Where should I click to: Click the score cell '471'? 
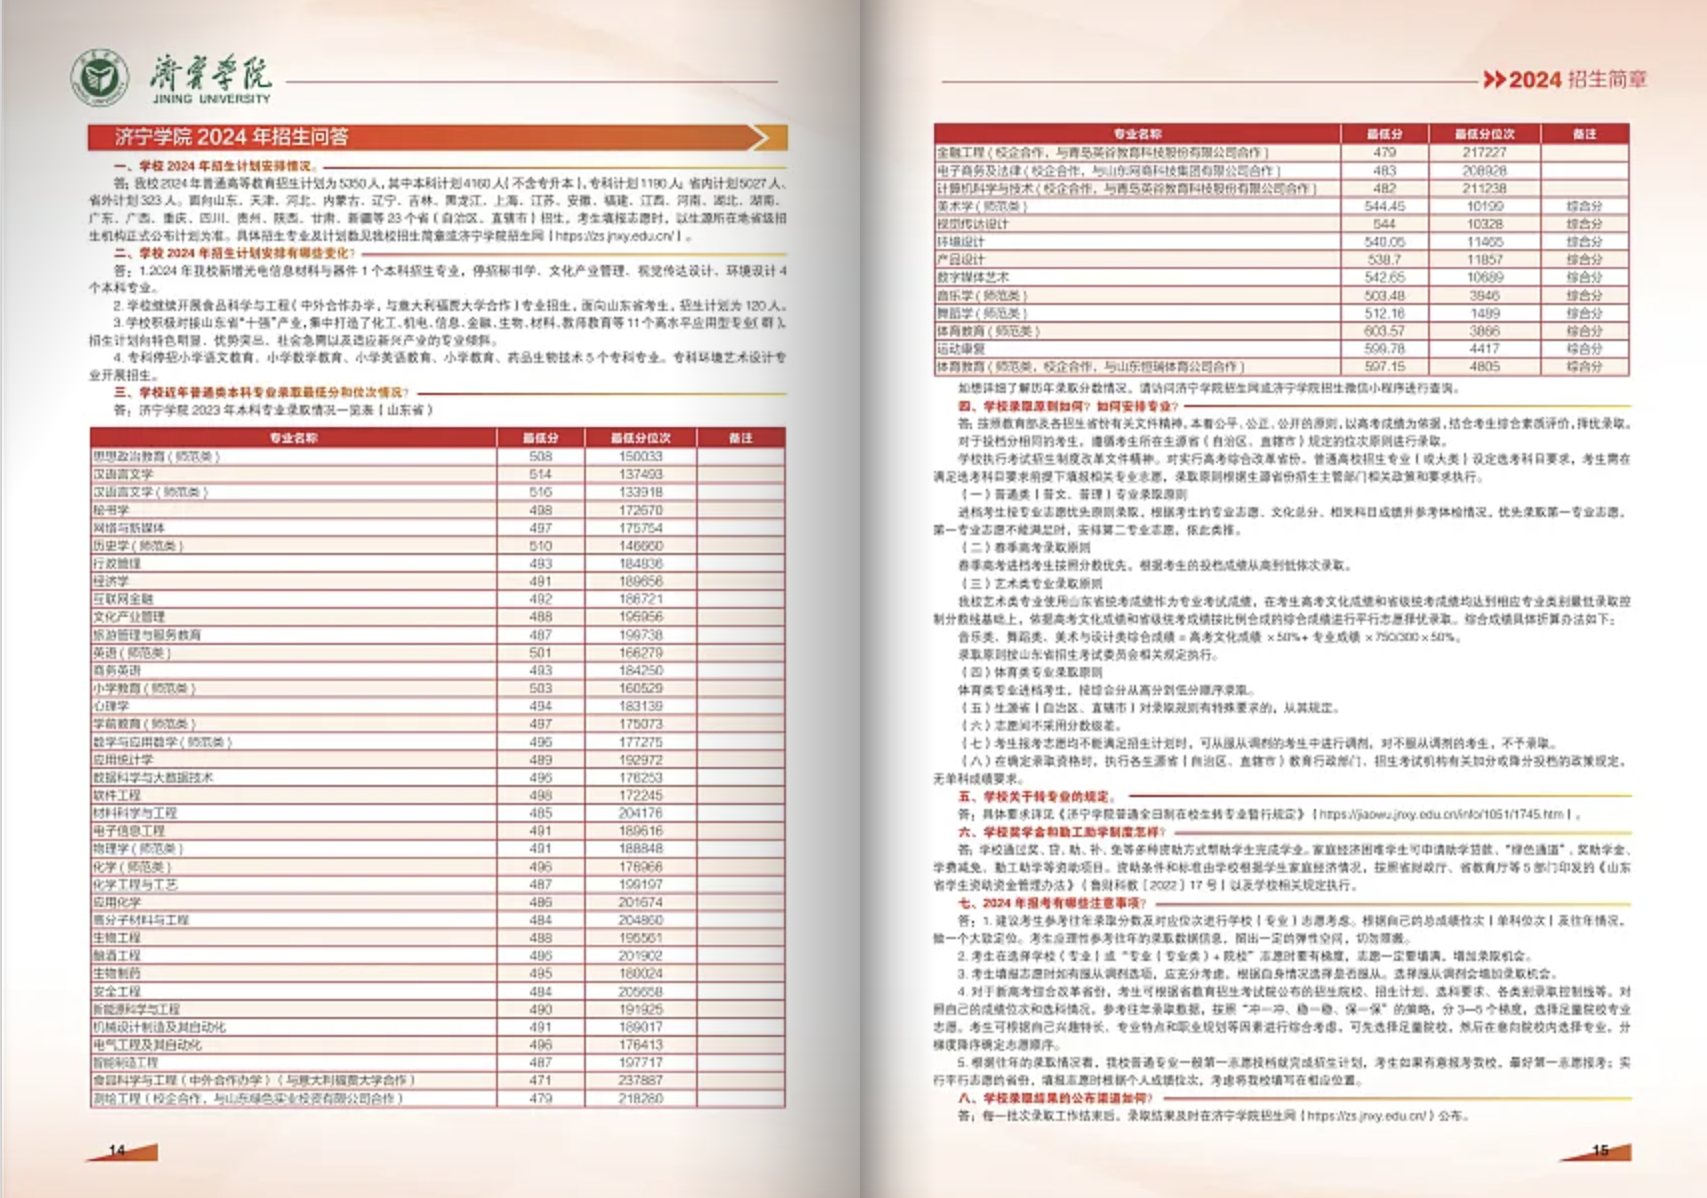(541, 1081)
